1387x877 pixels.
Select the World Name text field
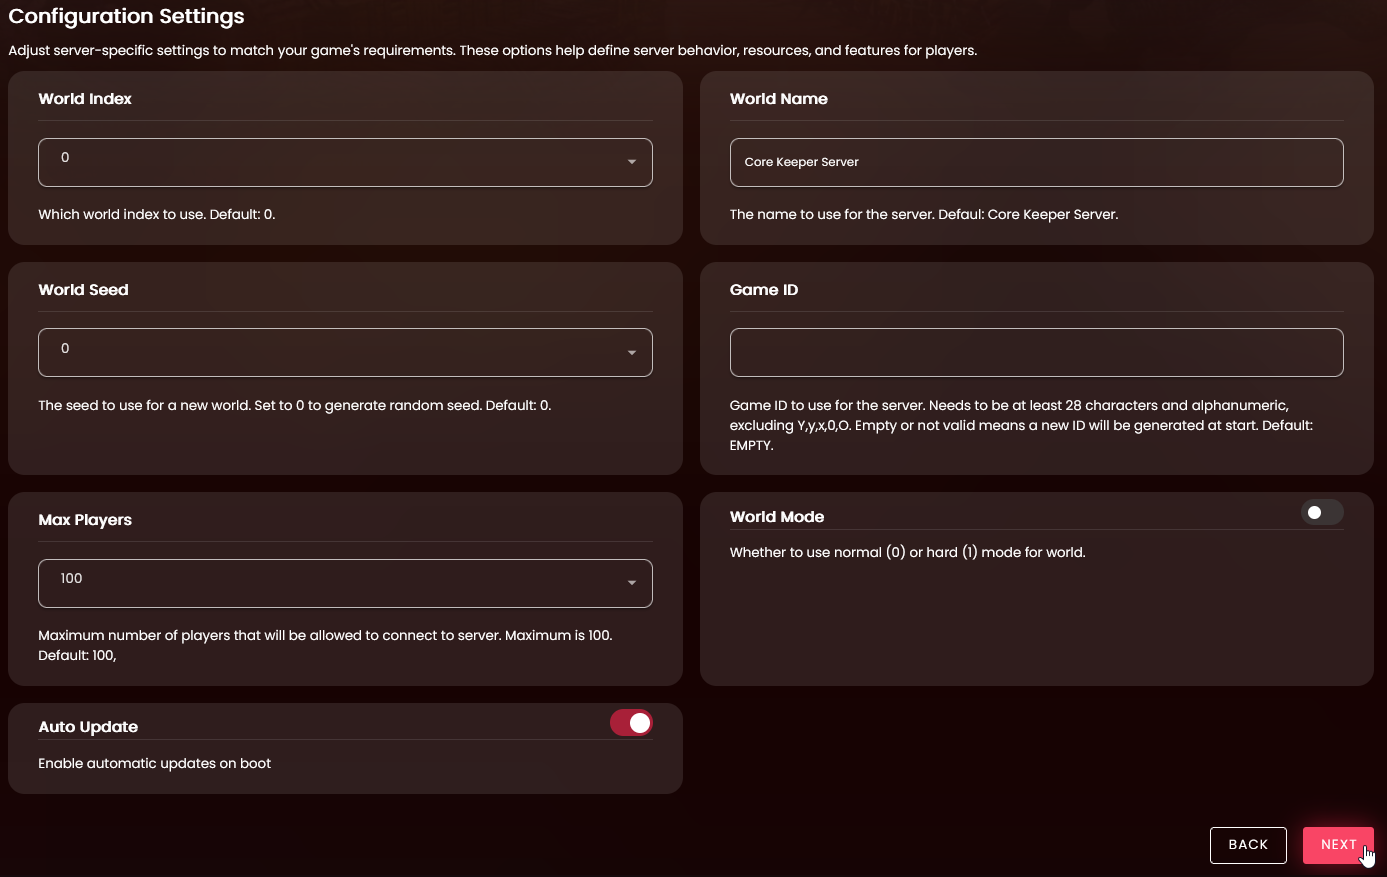pos(1036,161)
